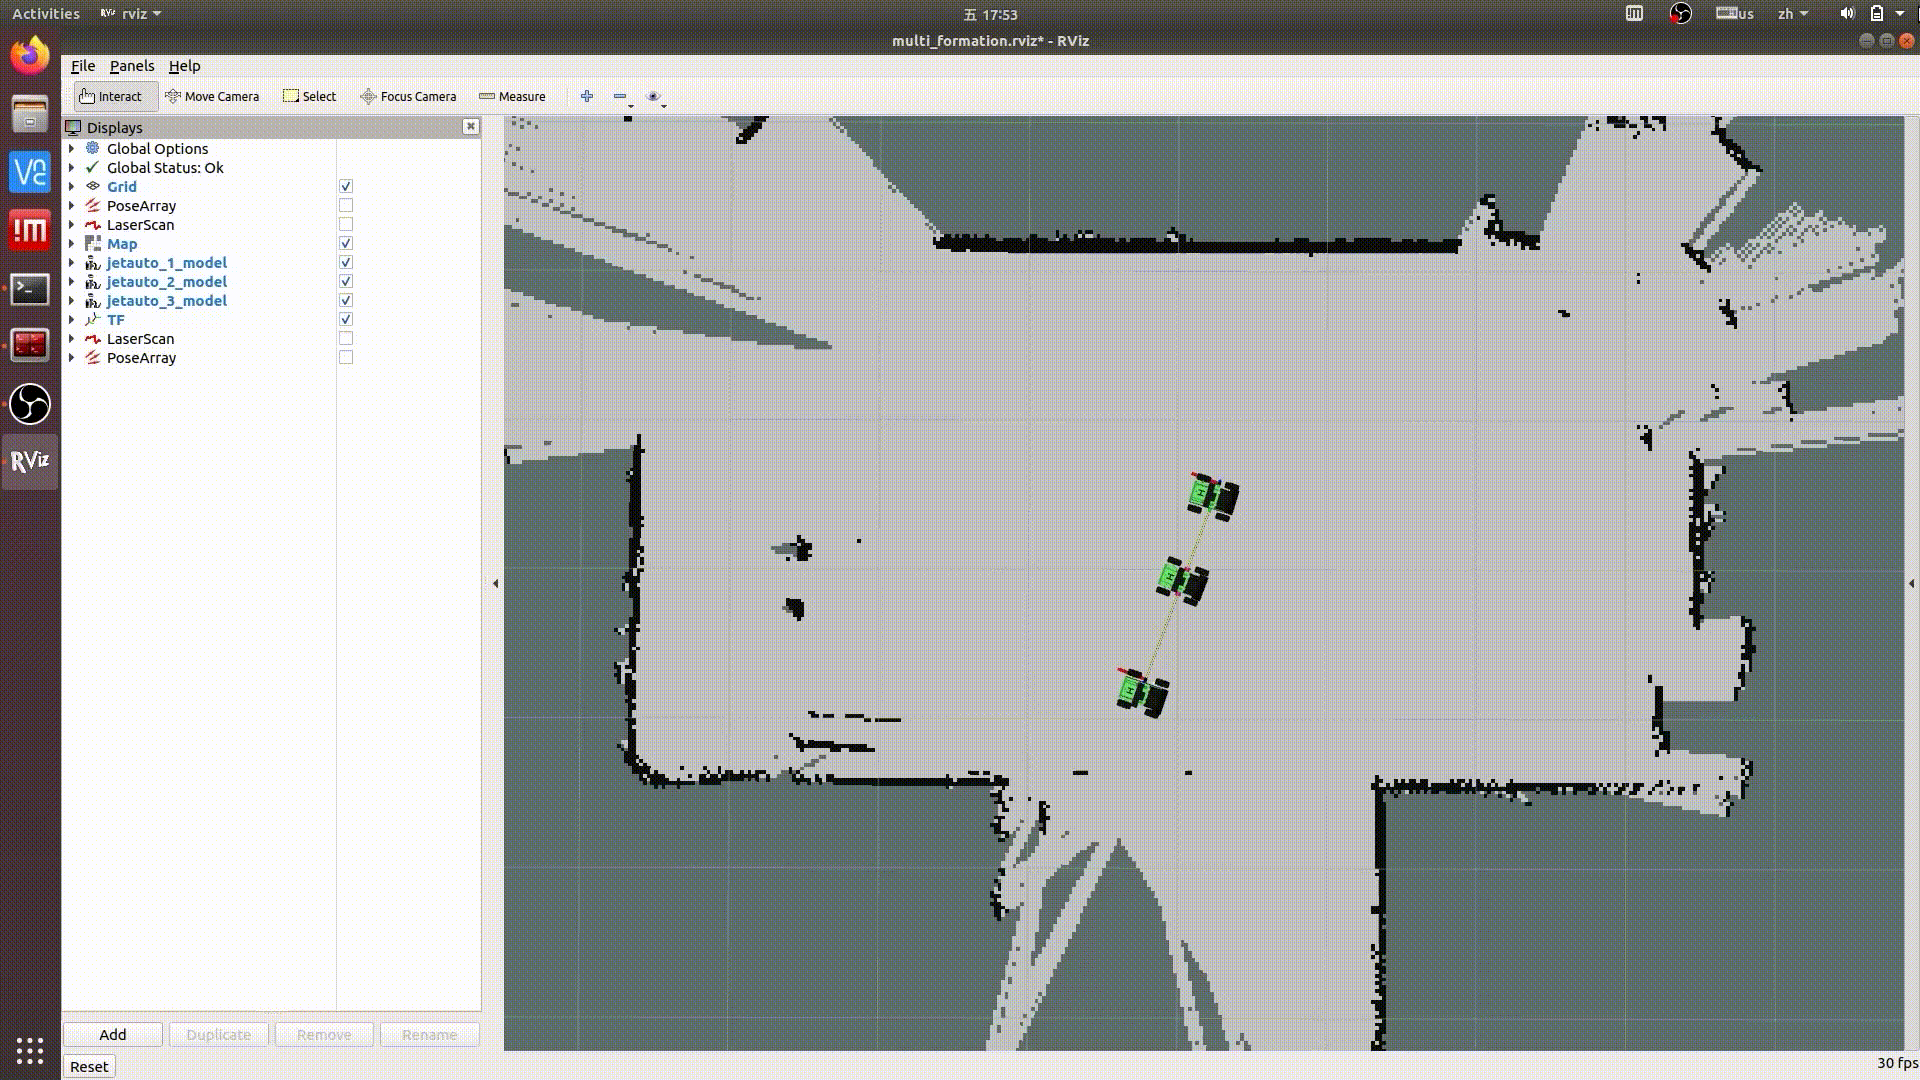Click the plus add-tool icon
Screen dimensions: 1920x1080
[587, 96]
